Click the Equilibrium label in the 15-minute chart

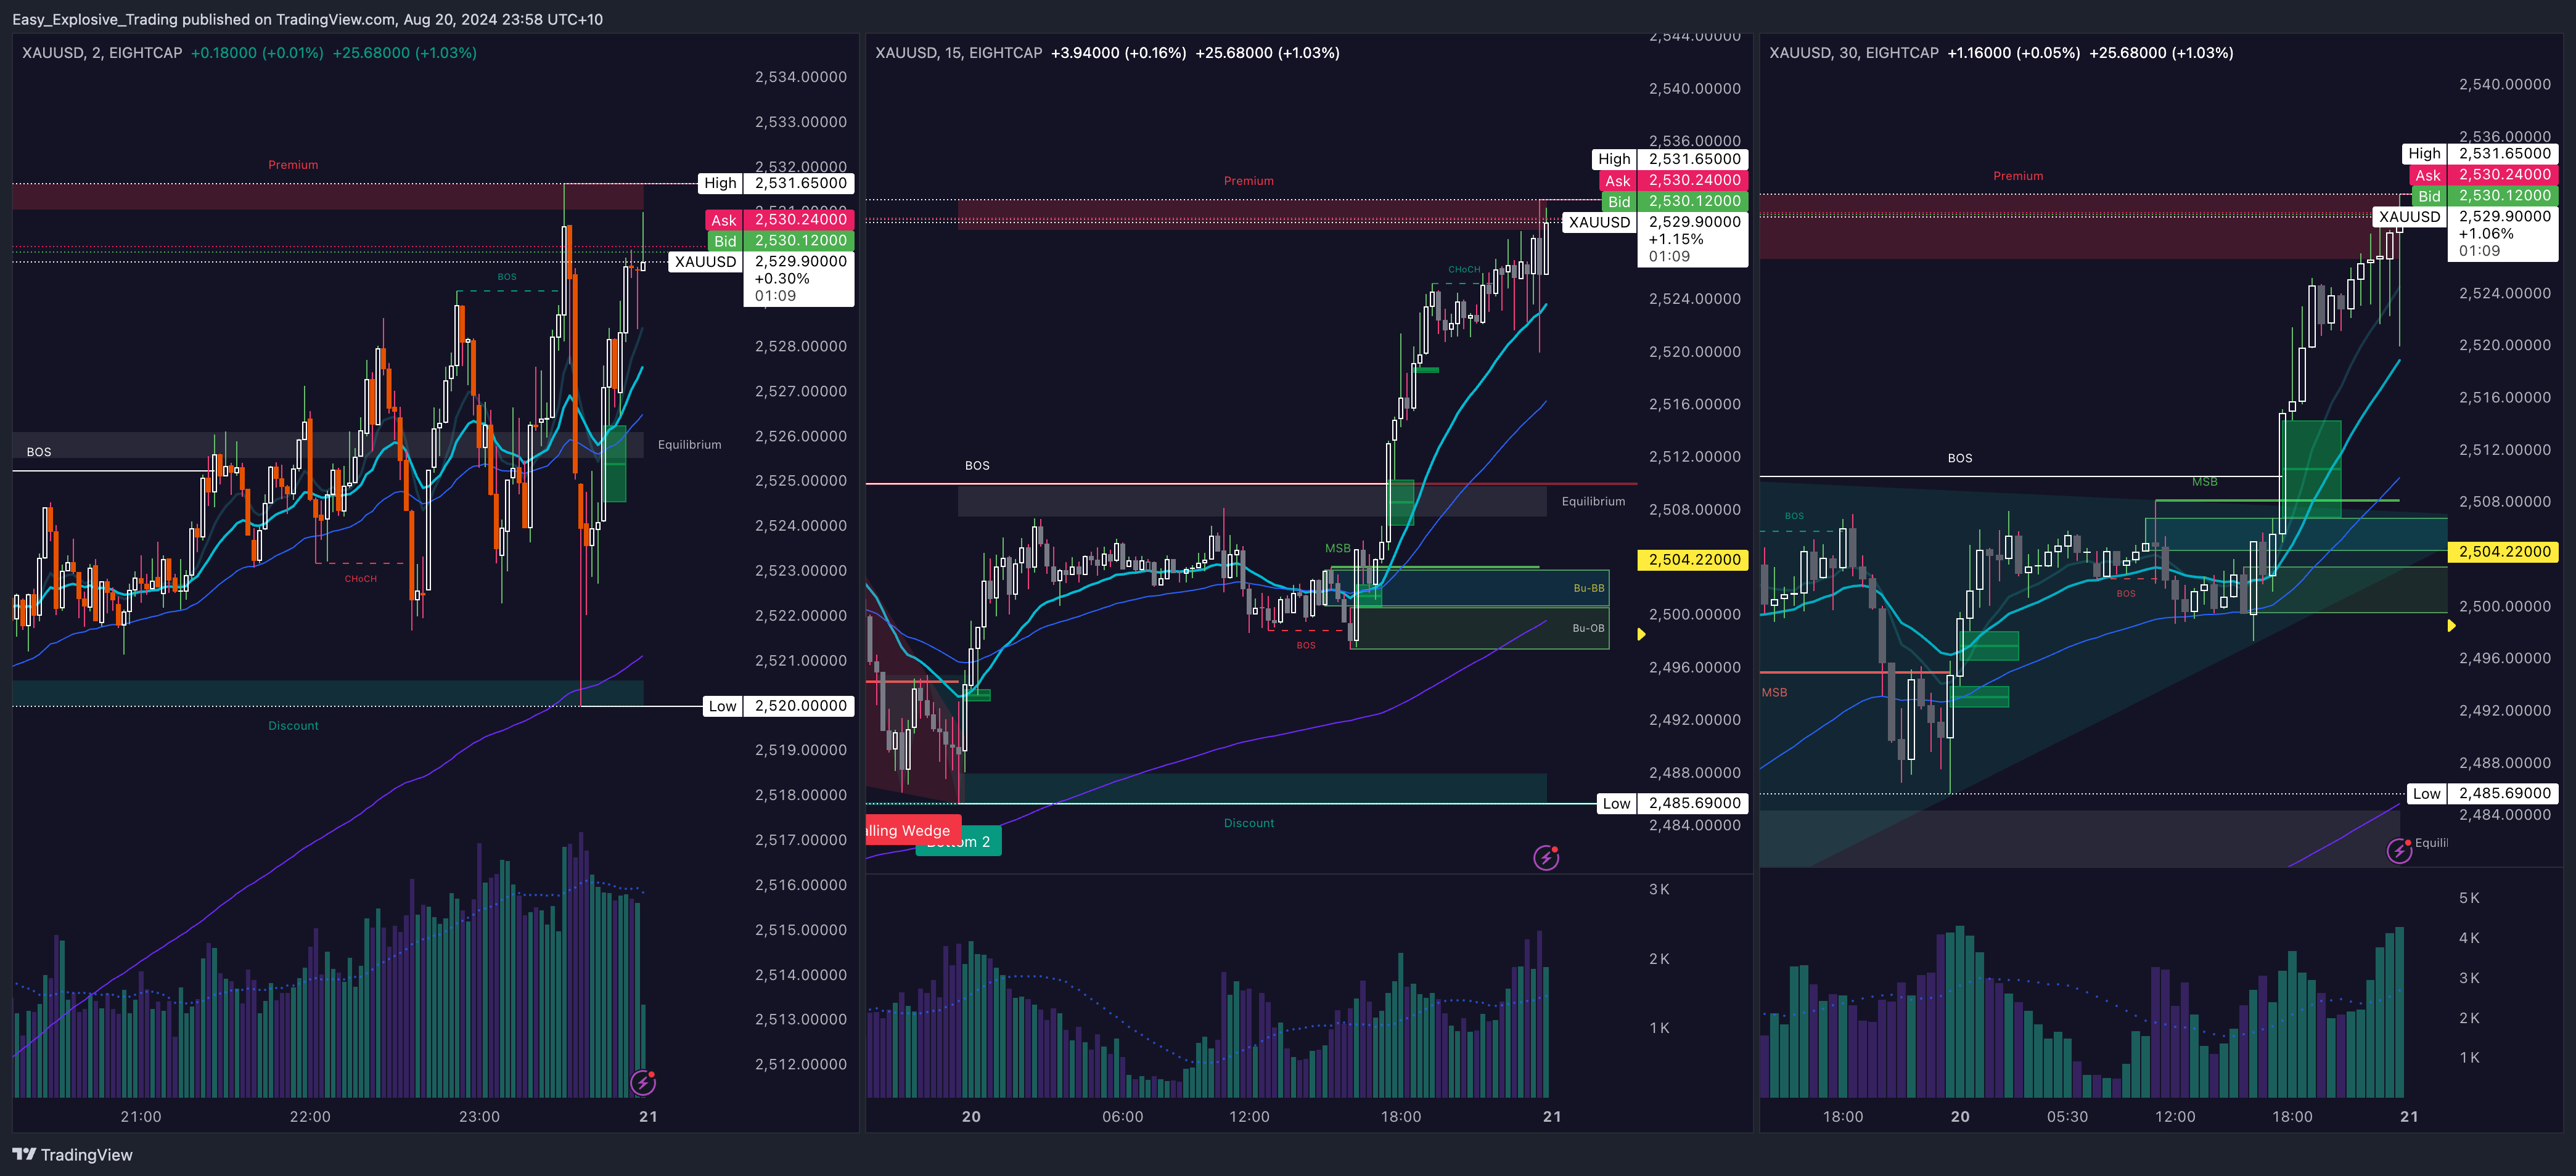[x=1593, y=501]
